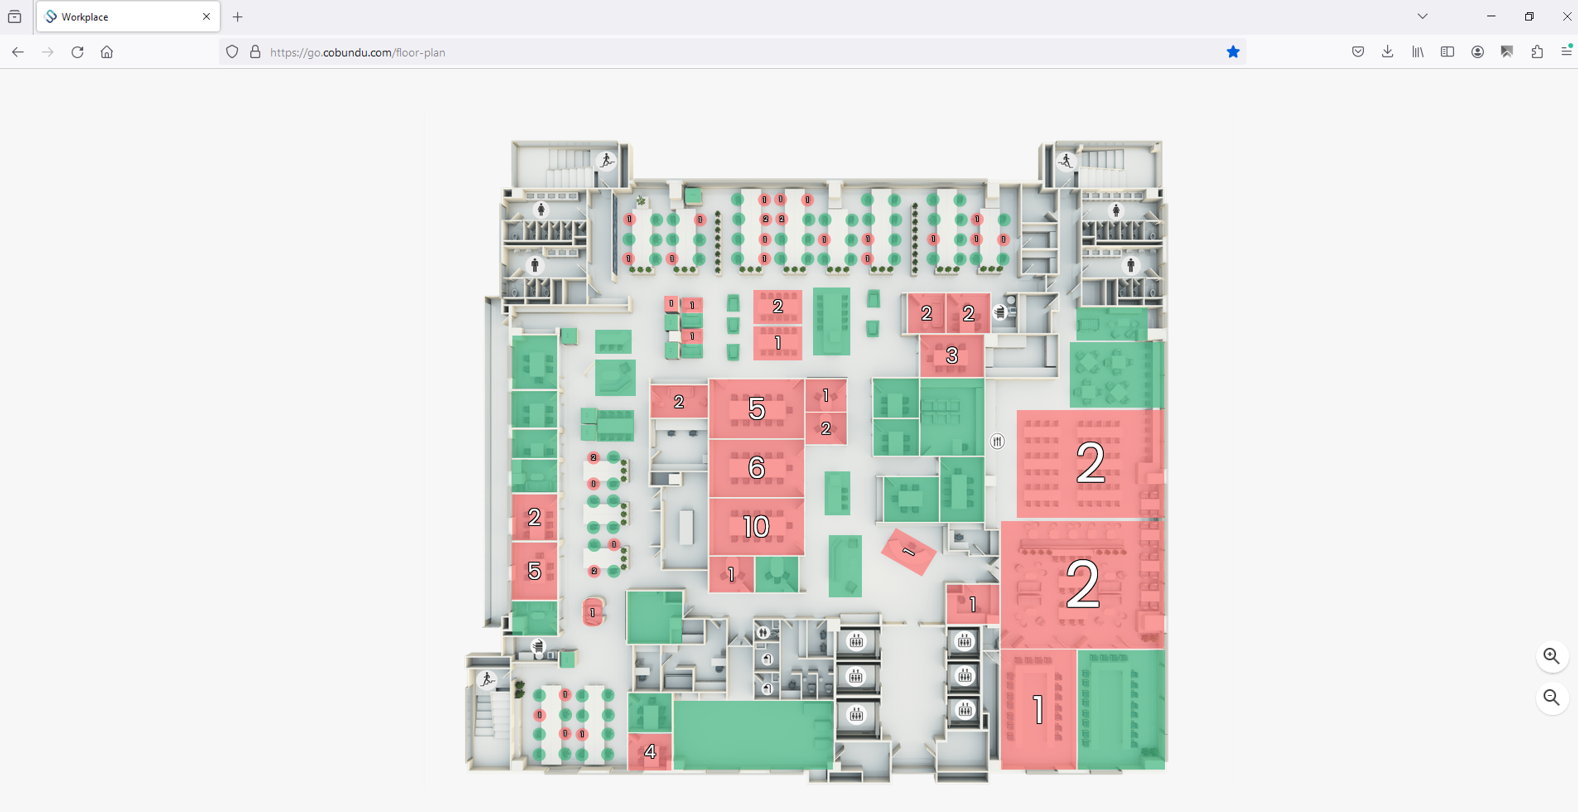The width and height of the screenshot is (1578, 812).
Task: Zoom in on the floor plan
Action: pos(1551,657)
